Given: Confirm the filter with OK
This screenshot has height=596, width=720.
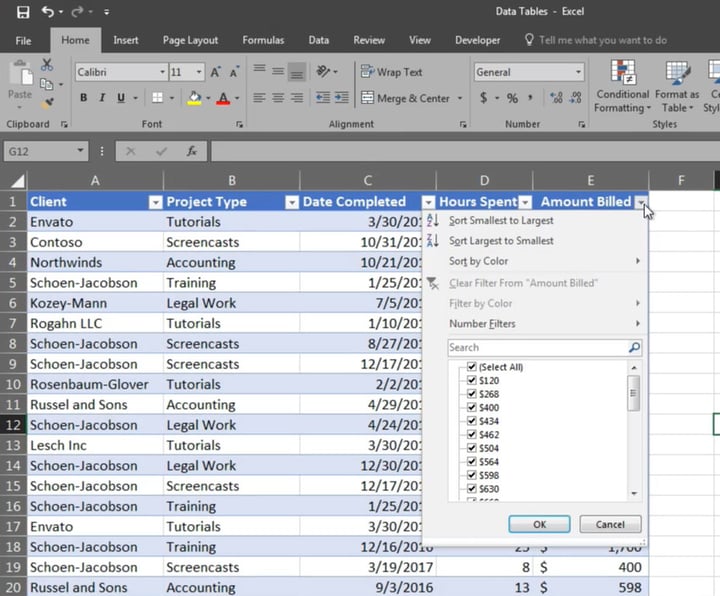Looking at the screenshot, I should pyautogui.click(x=540, y=524).
